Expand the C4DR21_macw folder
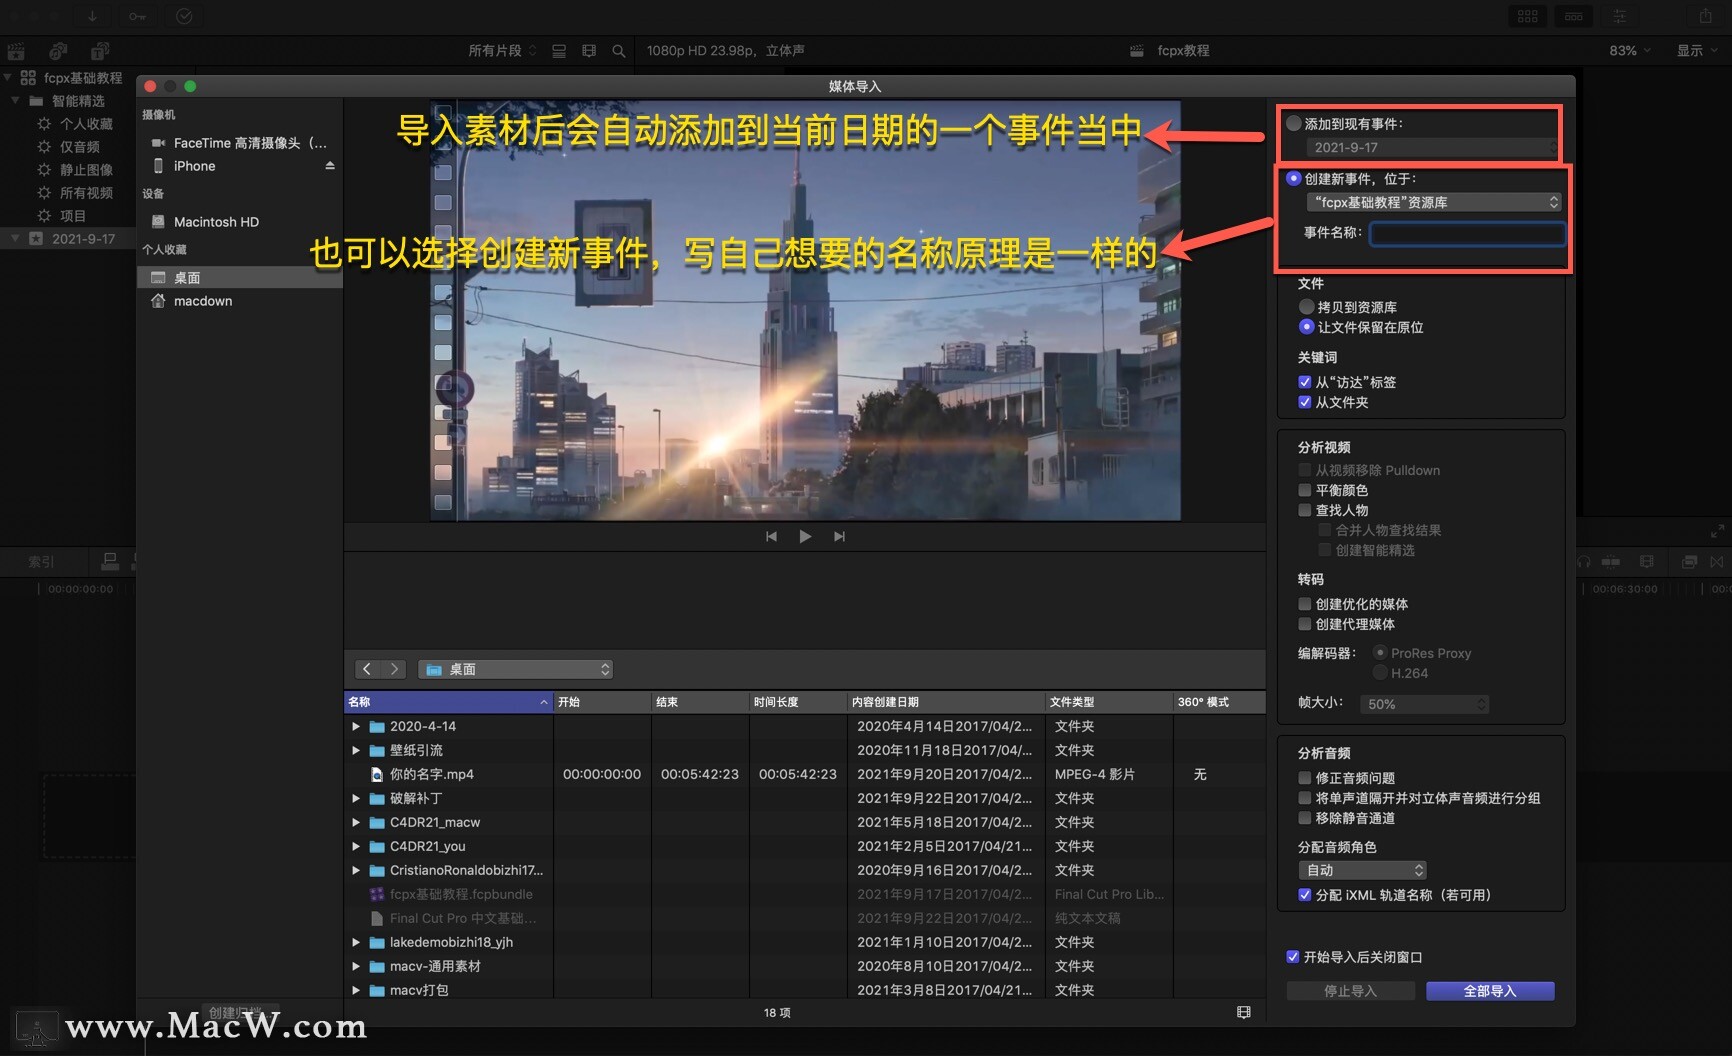The width and height of the screenshot is (1732, 1056). coord(356,822)
